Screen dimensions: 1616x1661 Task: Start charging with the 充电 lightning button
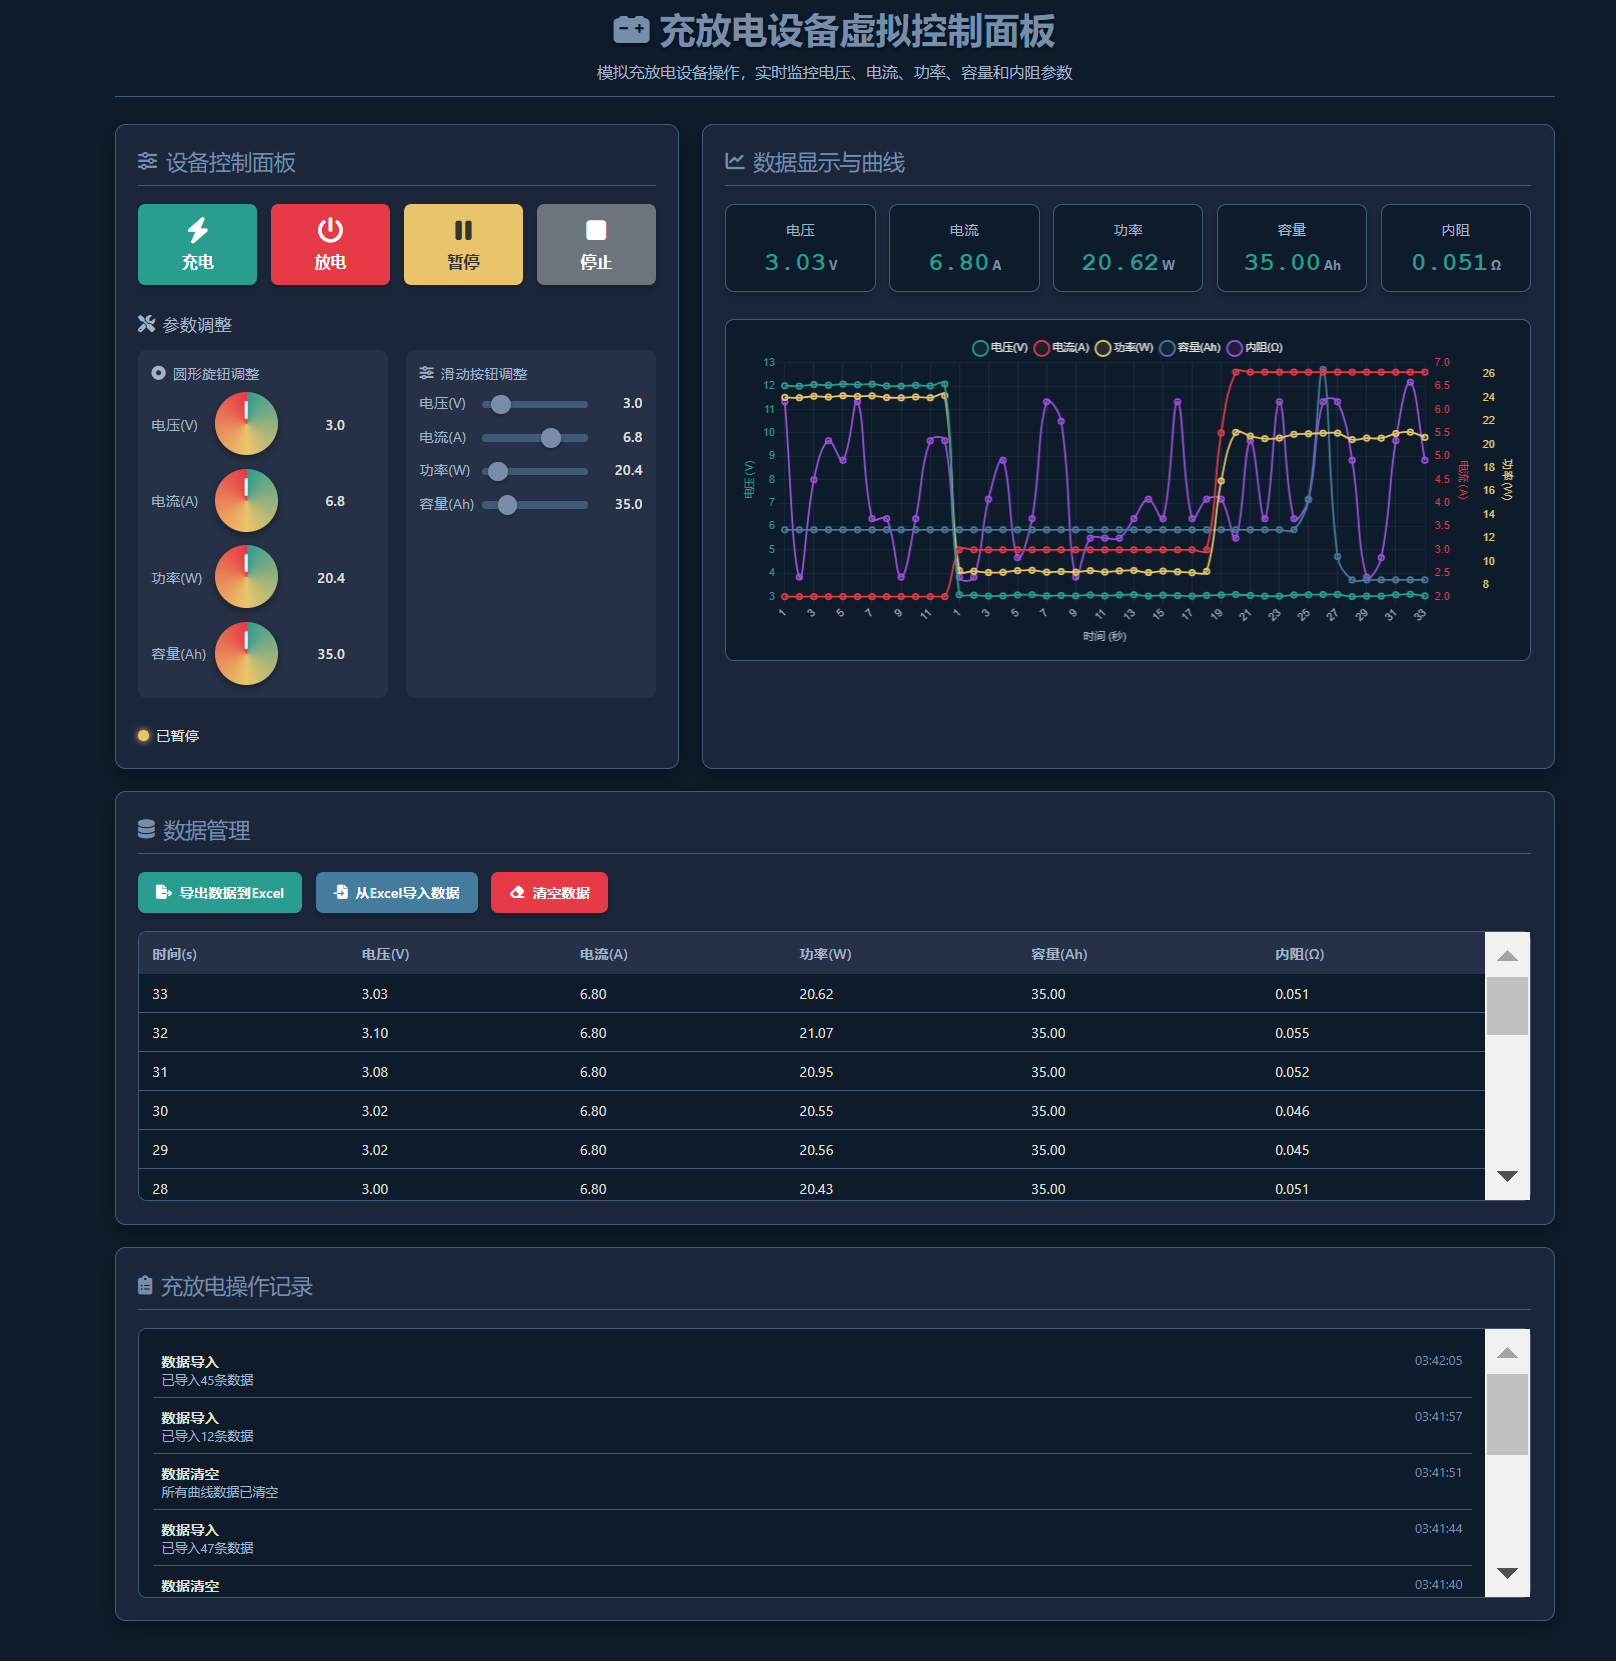point(197,245)
